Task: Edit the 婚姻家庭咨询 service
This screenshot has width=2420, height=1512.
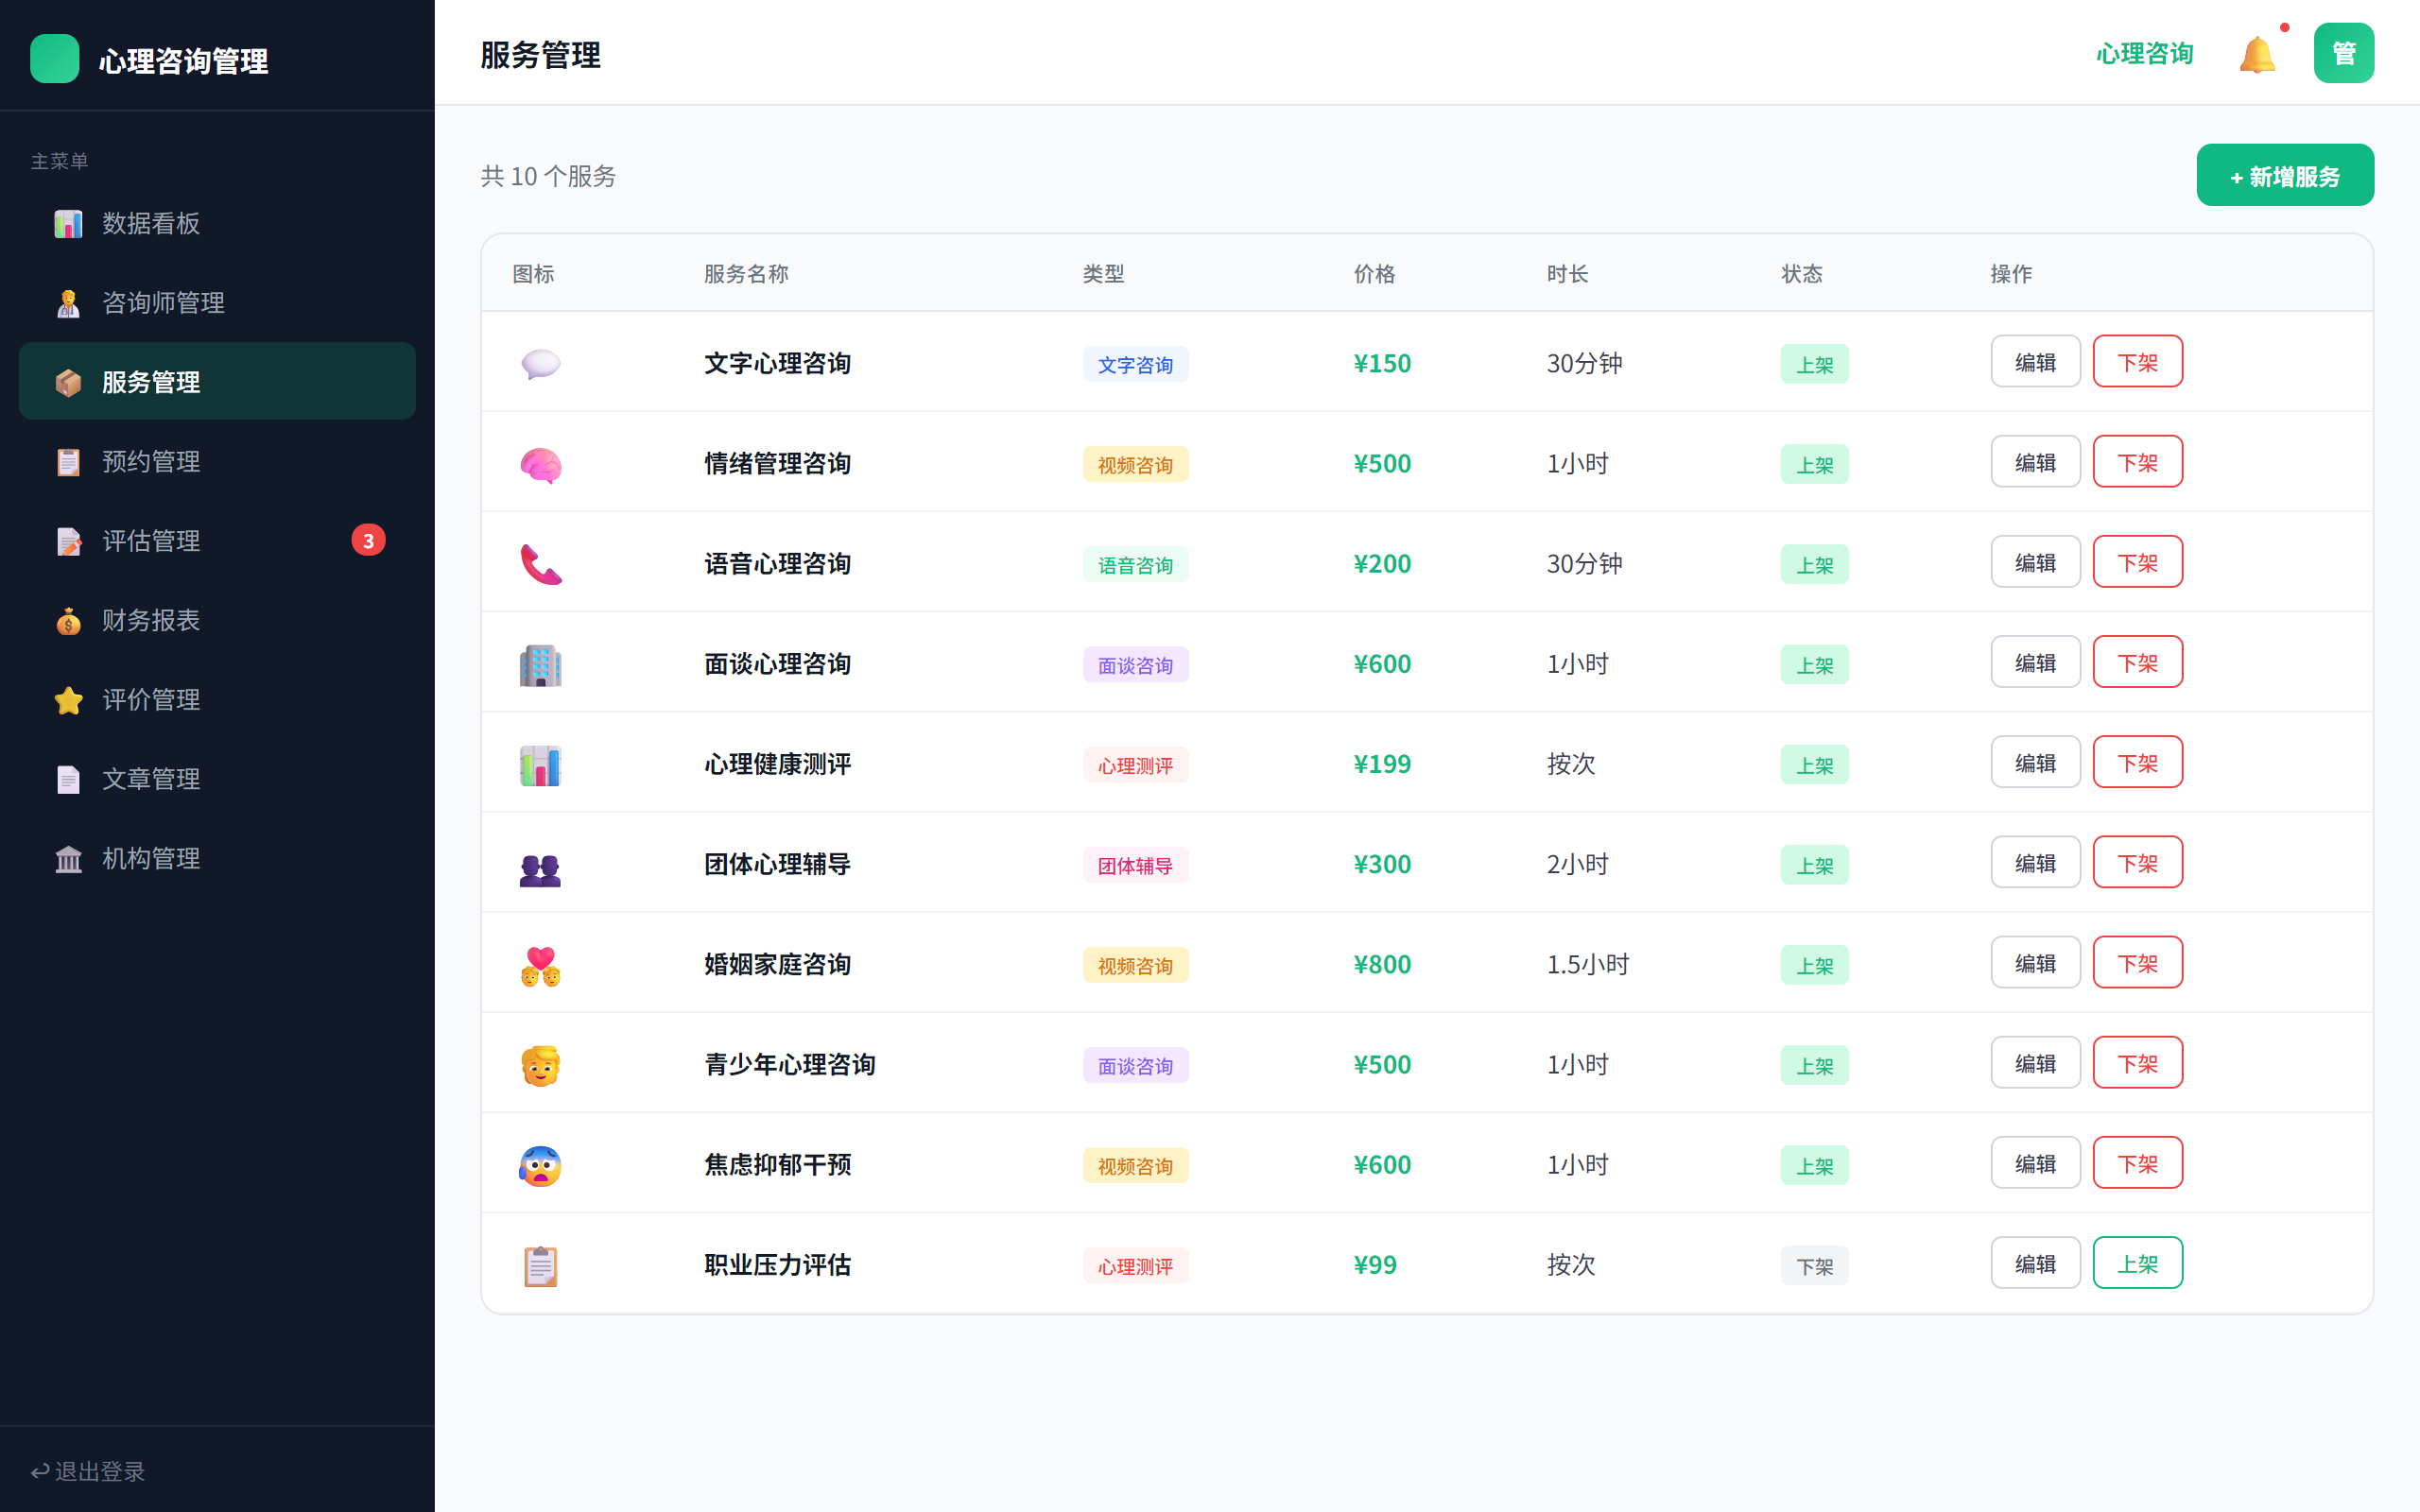Action: [2035, 962]
